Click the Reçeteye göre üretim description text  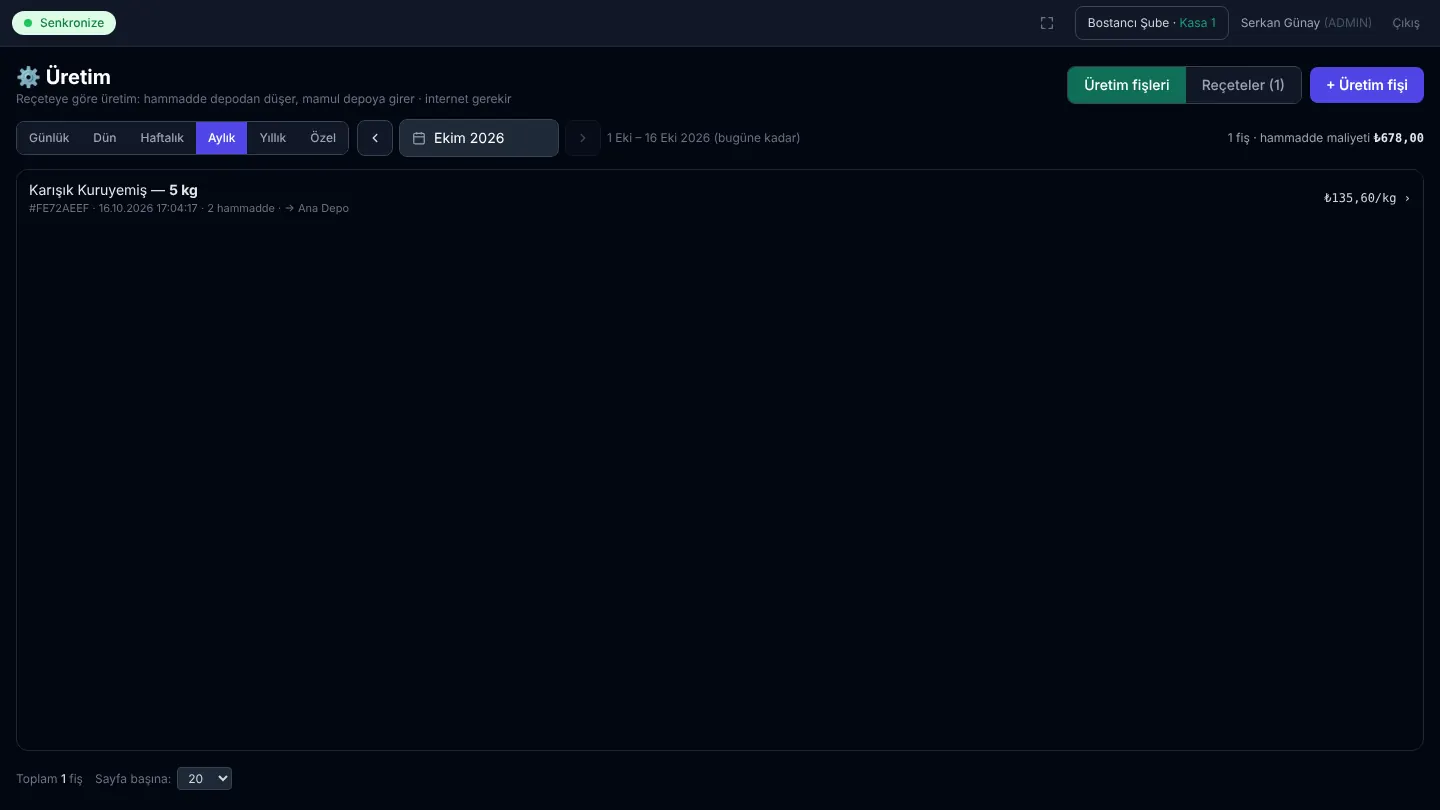[x=264, y=99]
